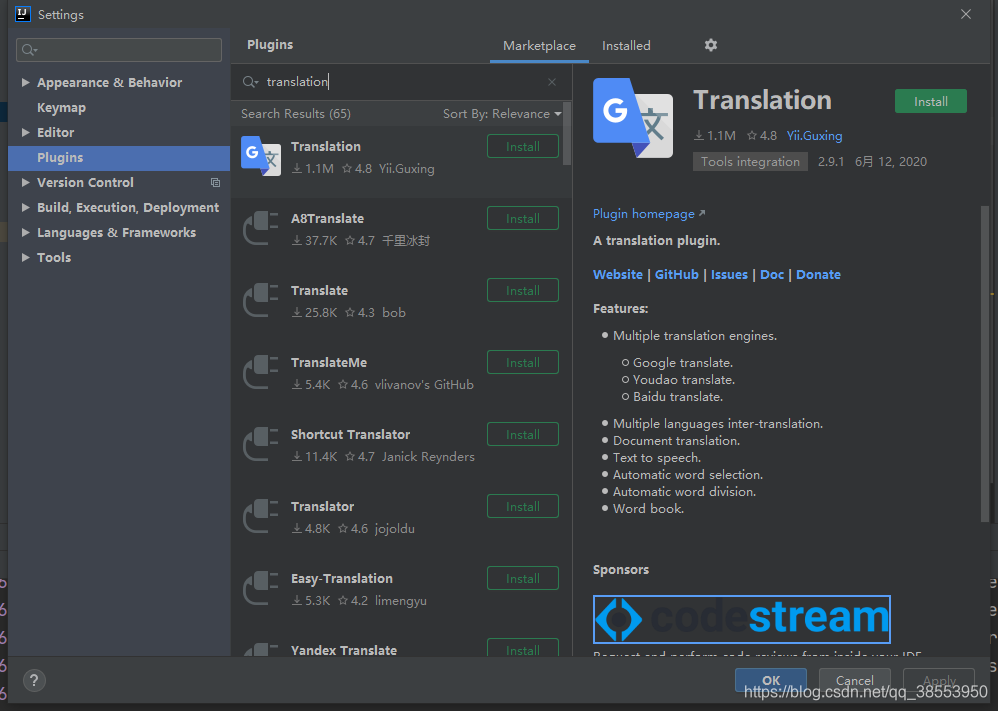Click the settings search field
Image resolution: width=998 pixels, height=711 pixels.
tap(119, 50)
